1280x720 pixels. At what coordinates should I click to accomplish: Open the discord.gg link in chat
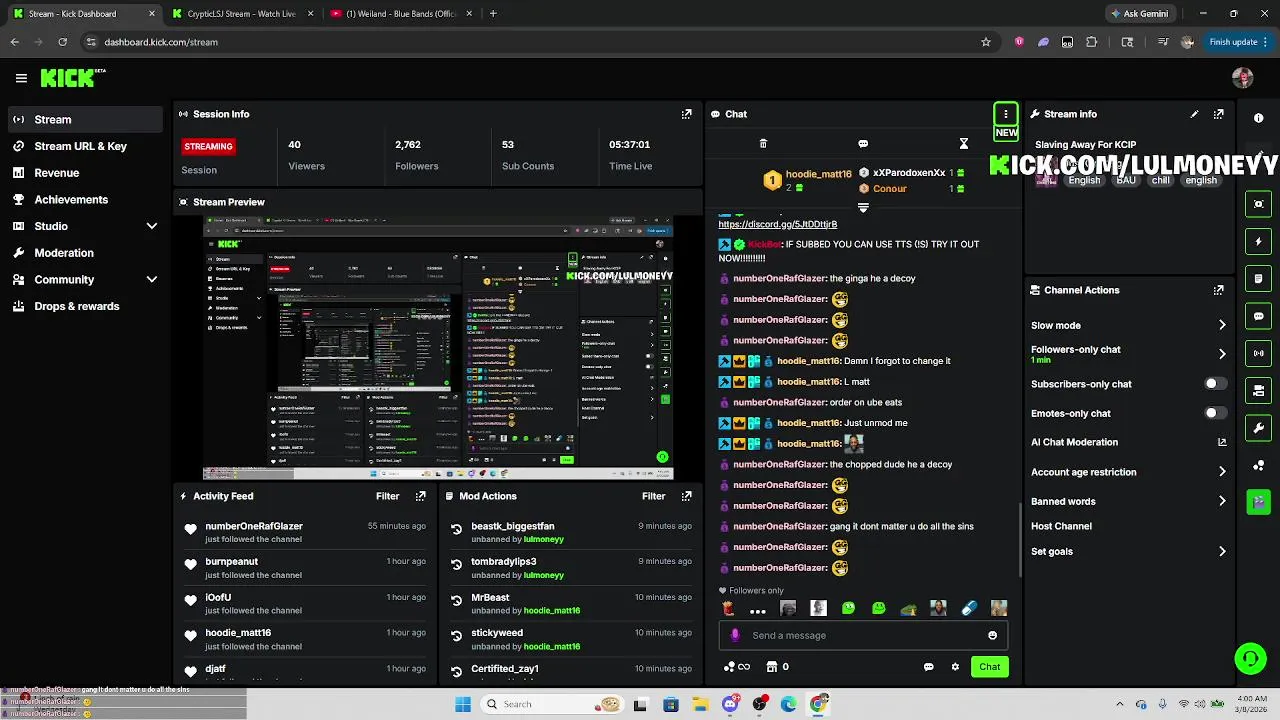pos(777,224)
